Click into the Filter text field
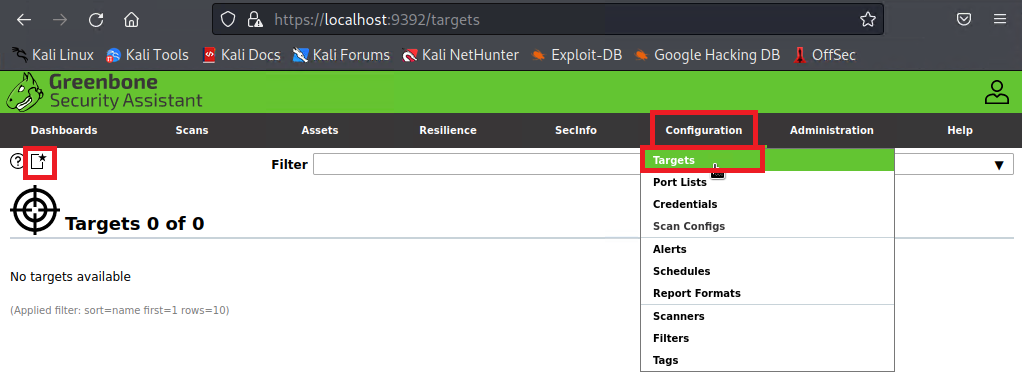Image resolution: width=1022 pixels, height=381 pixels. [x=477, y=164]
